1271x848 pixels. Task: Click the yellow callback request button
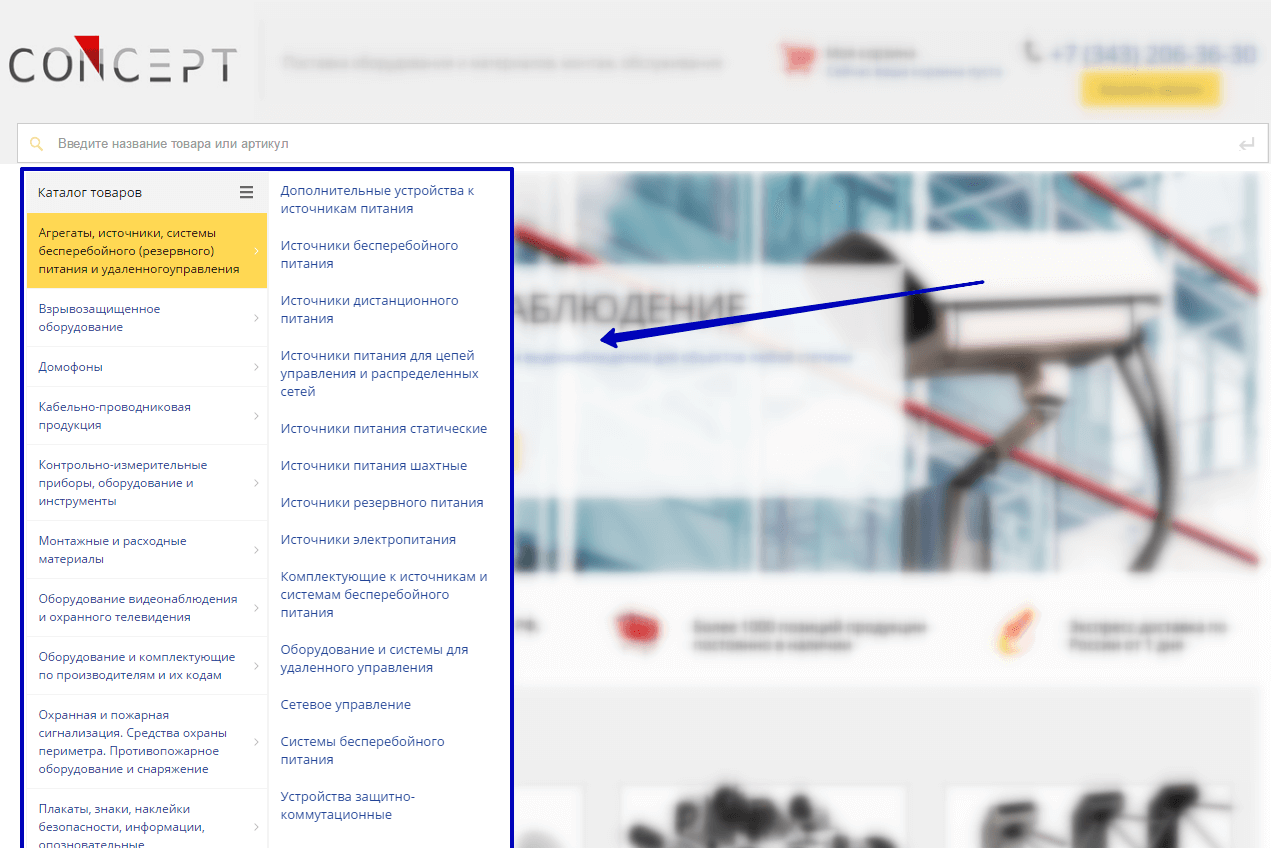click(1149, 90)
